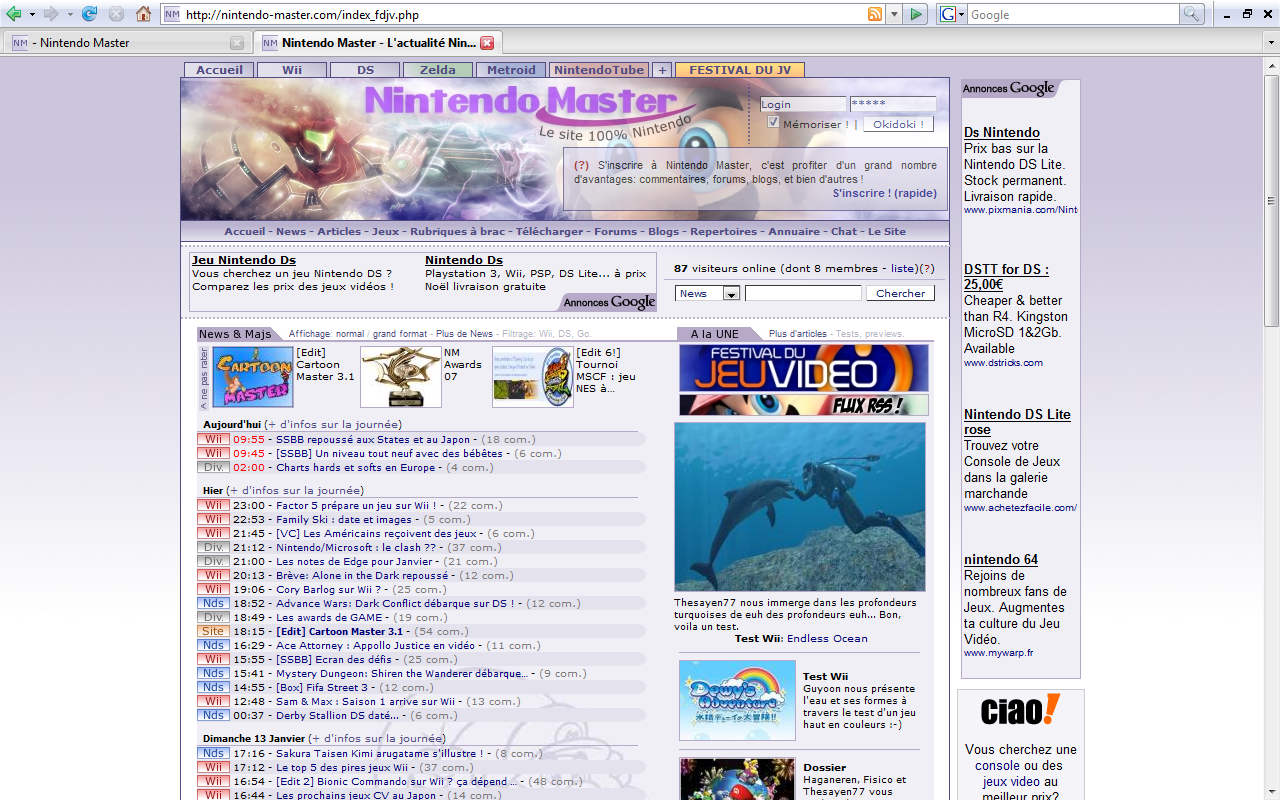This screenshot has width=1280, height=800.
Task: Click the S'inscrire ! (rapide) link
Action: point(885,193)
